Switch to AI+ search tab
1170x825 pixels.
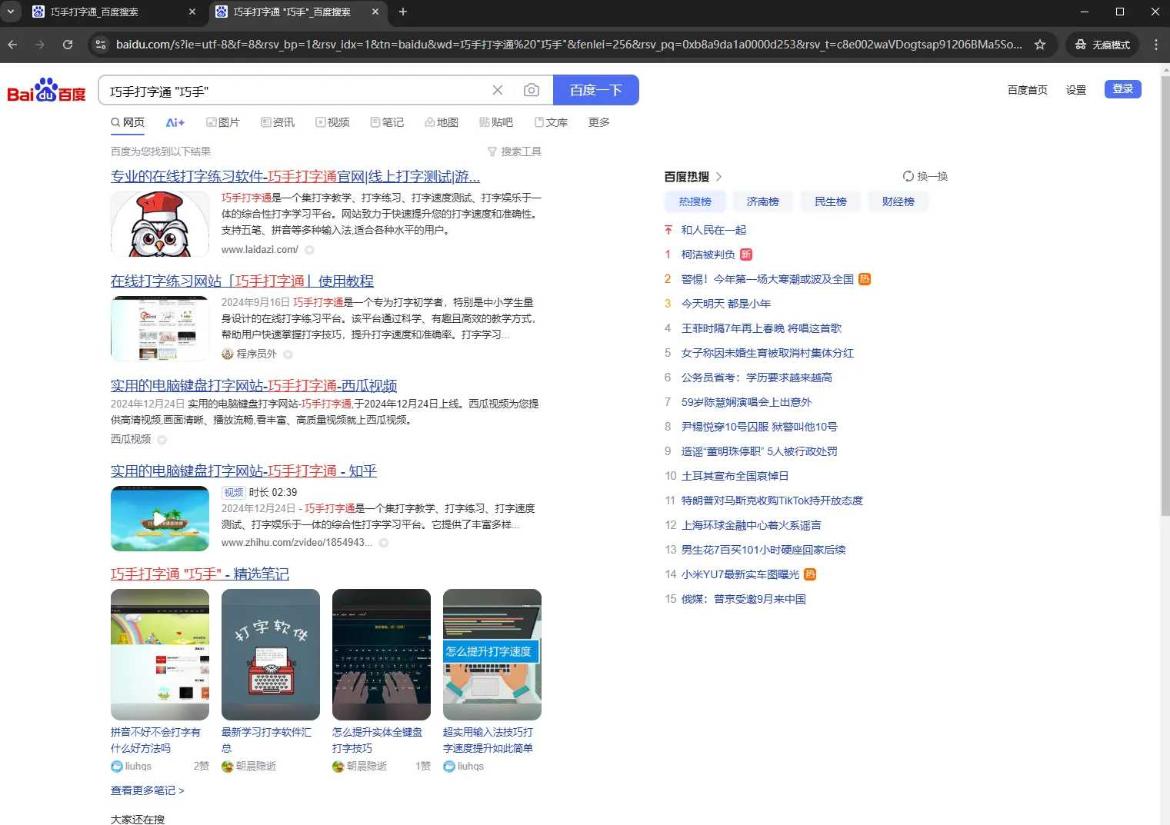[x=175, y=122]
